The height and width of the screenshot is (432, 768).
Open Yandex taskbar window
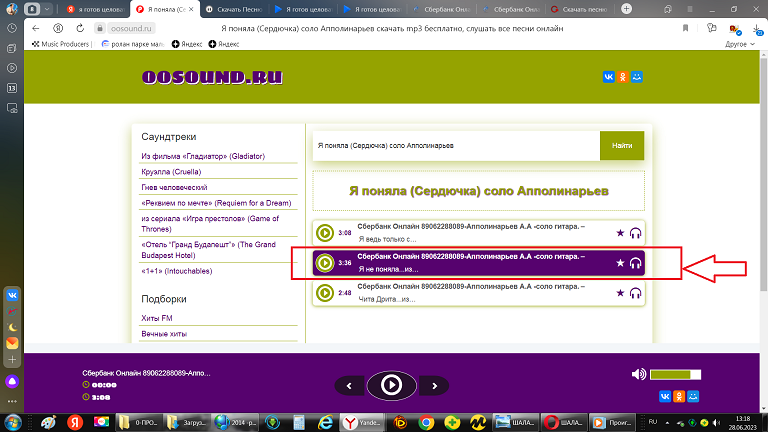[x=362, y=422]
